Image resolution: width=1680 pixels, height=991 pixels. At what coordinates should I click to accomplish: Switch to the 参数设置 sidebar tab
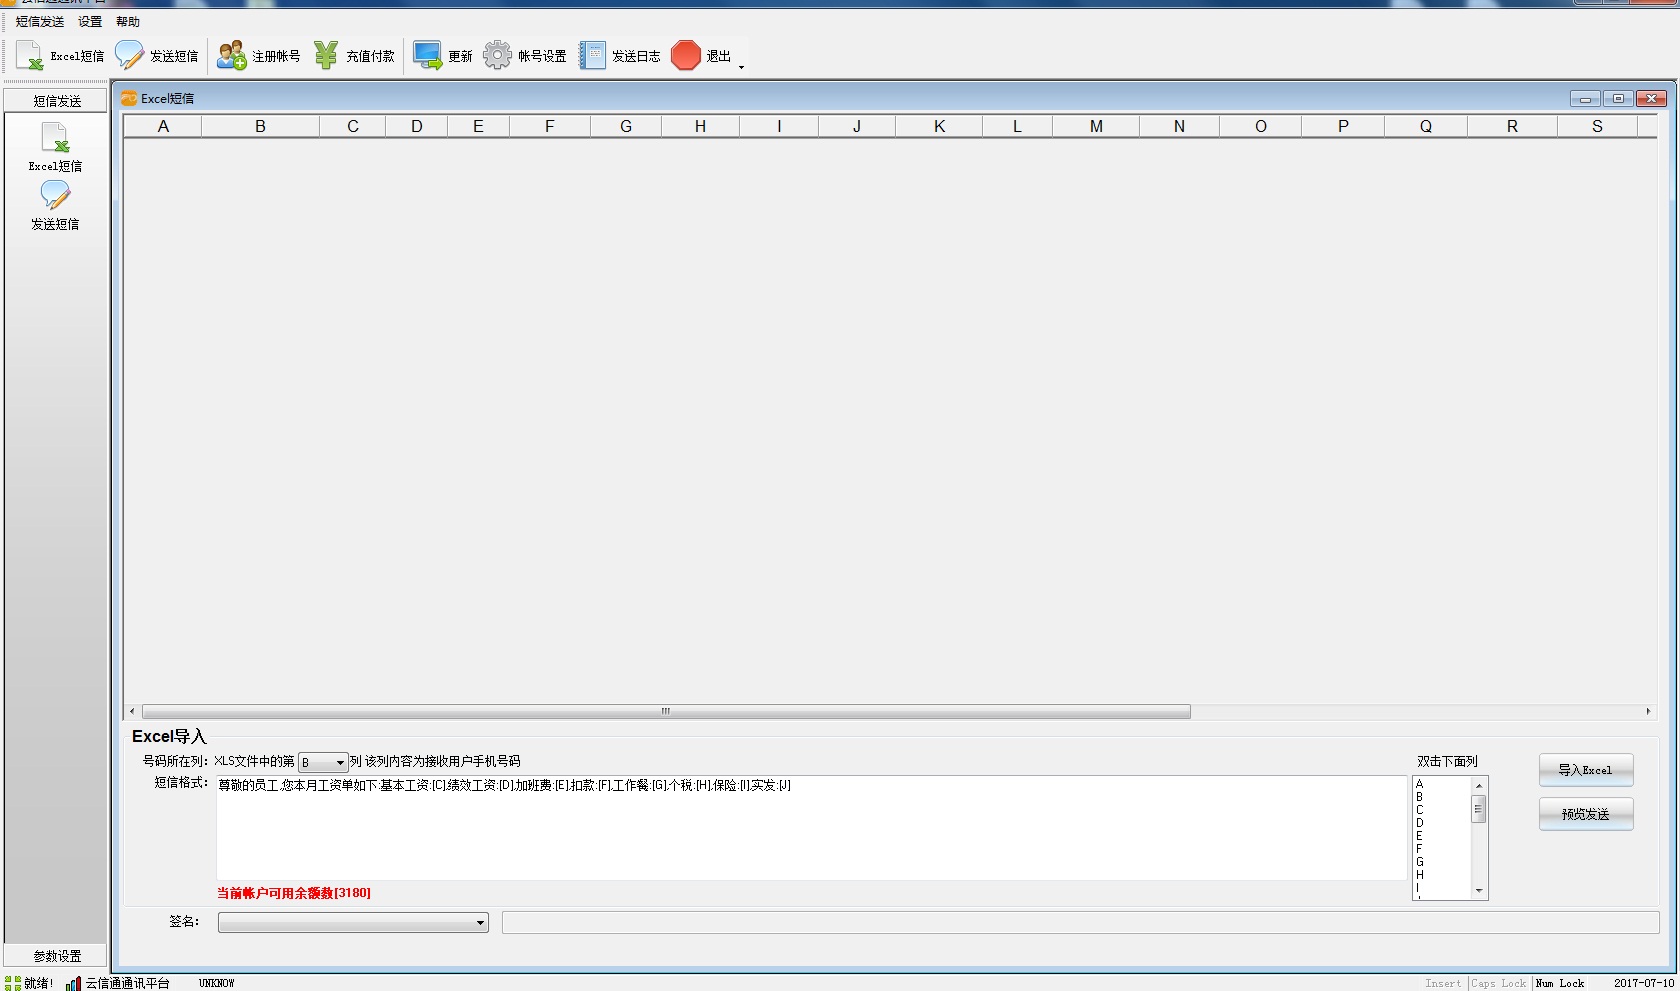pos(56,956)
